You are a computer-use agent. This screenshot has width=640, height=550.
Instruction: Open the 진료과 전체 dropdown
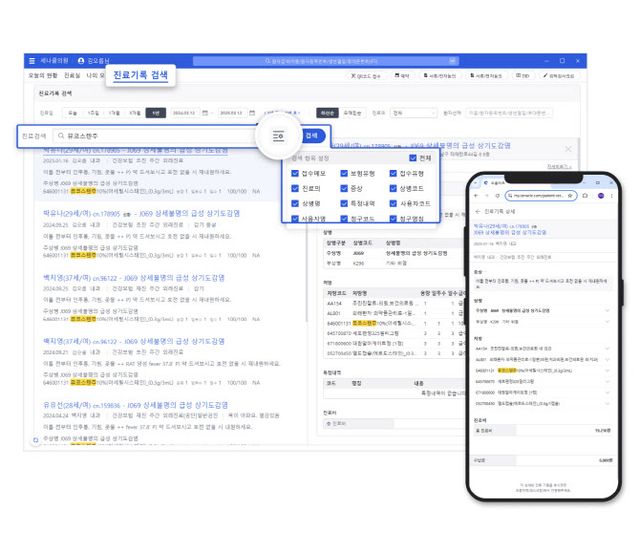(x=414, y=113)
